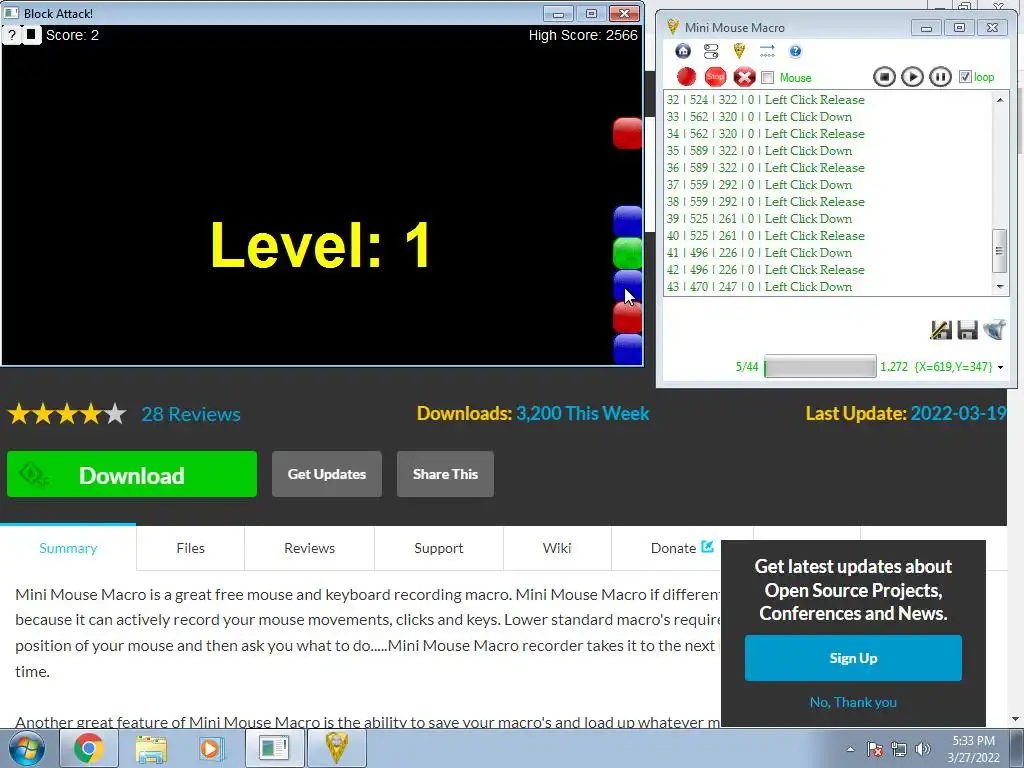Click the Share This button
1024x768 pixels.
[x=445, y=475]
